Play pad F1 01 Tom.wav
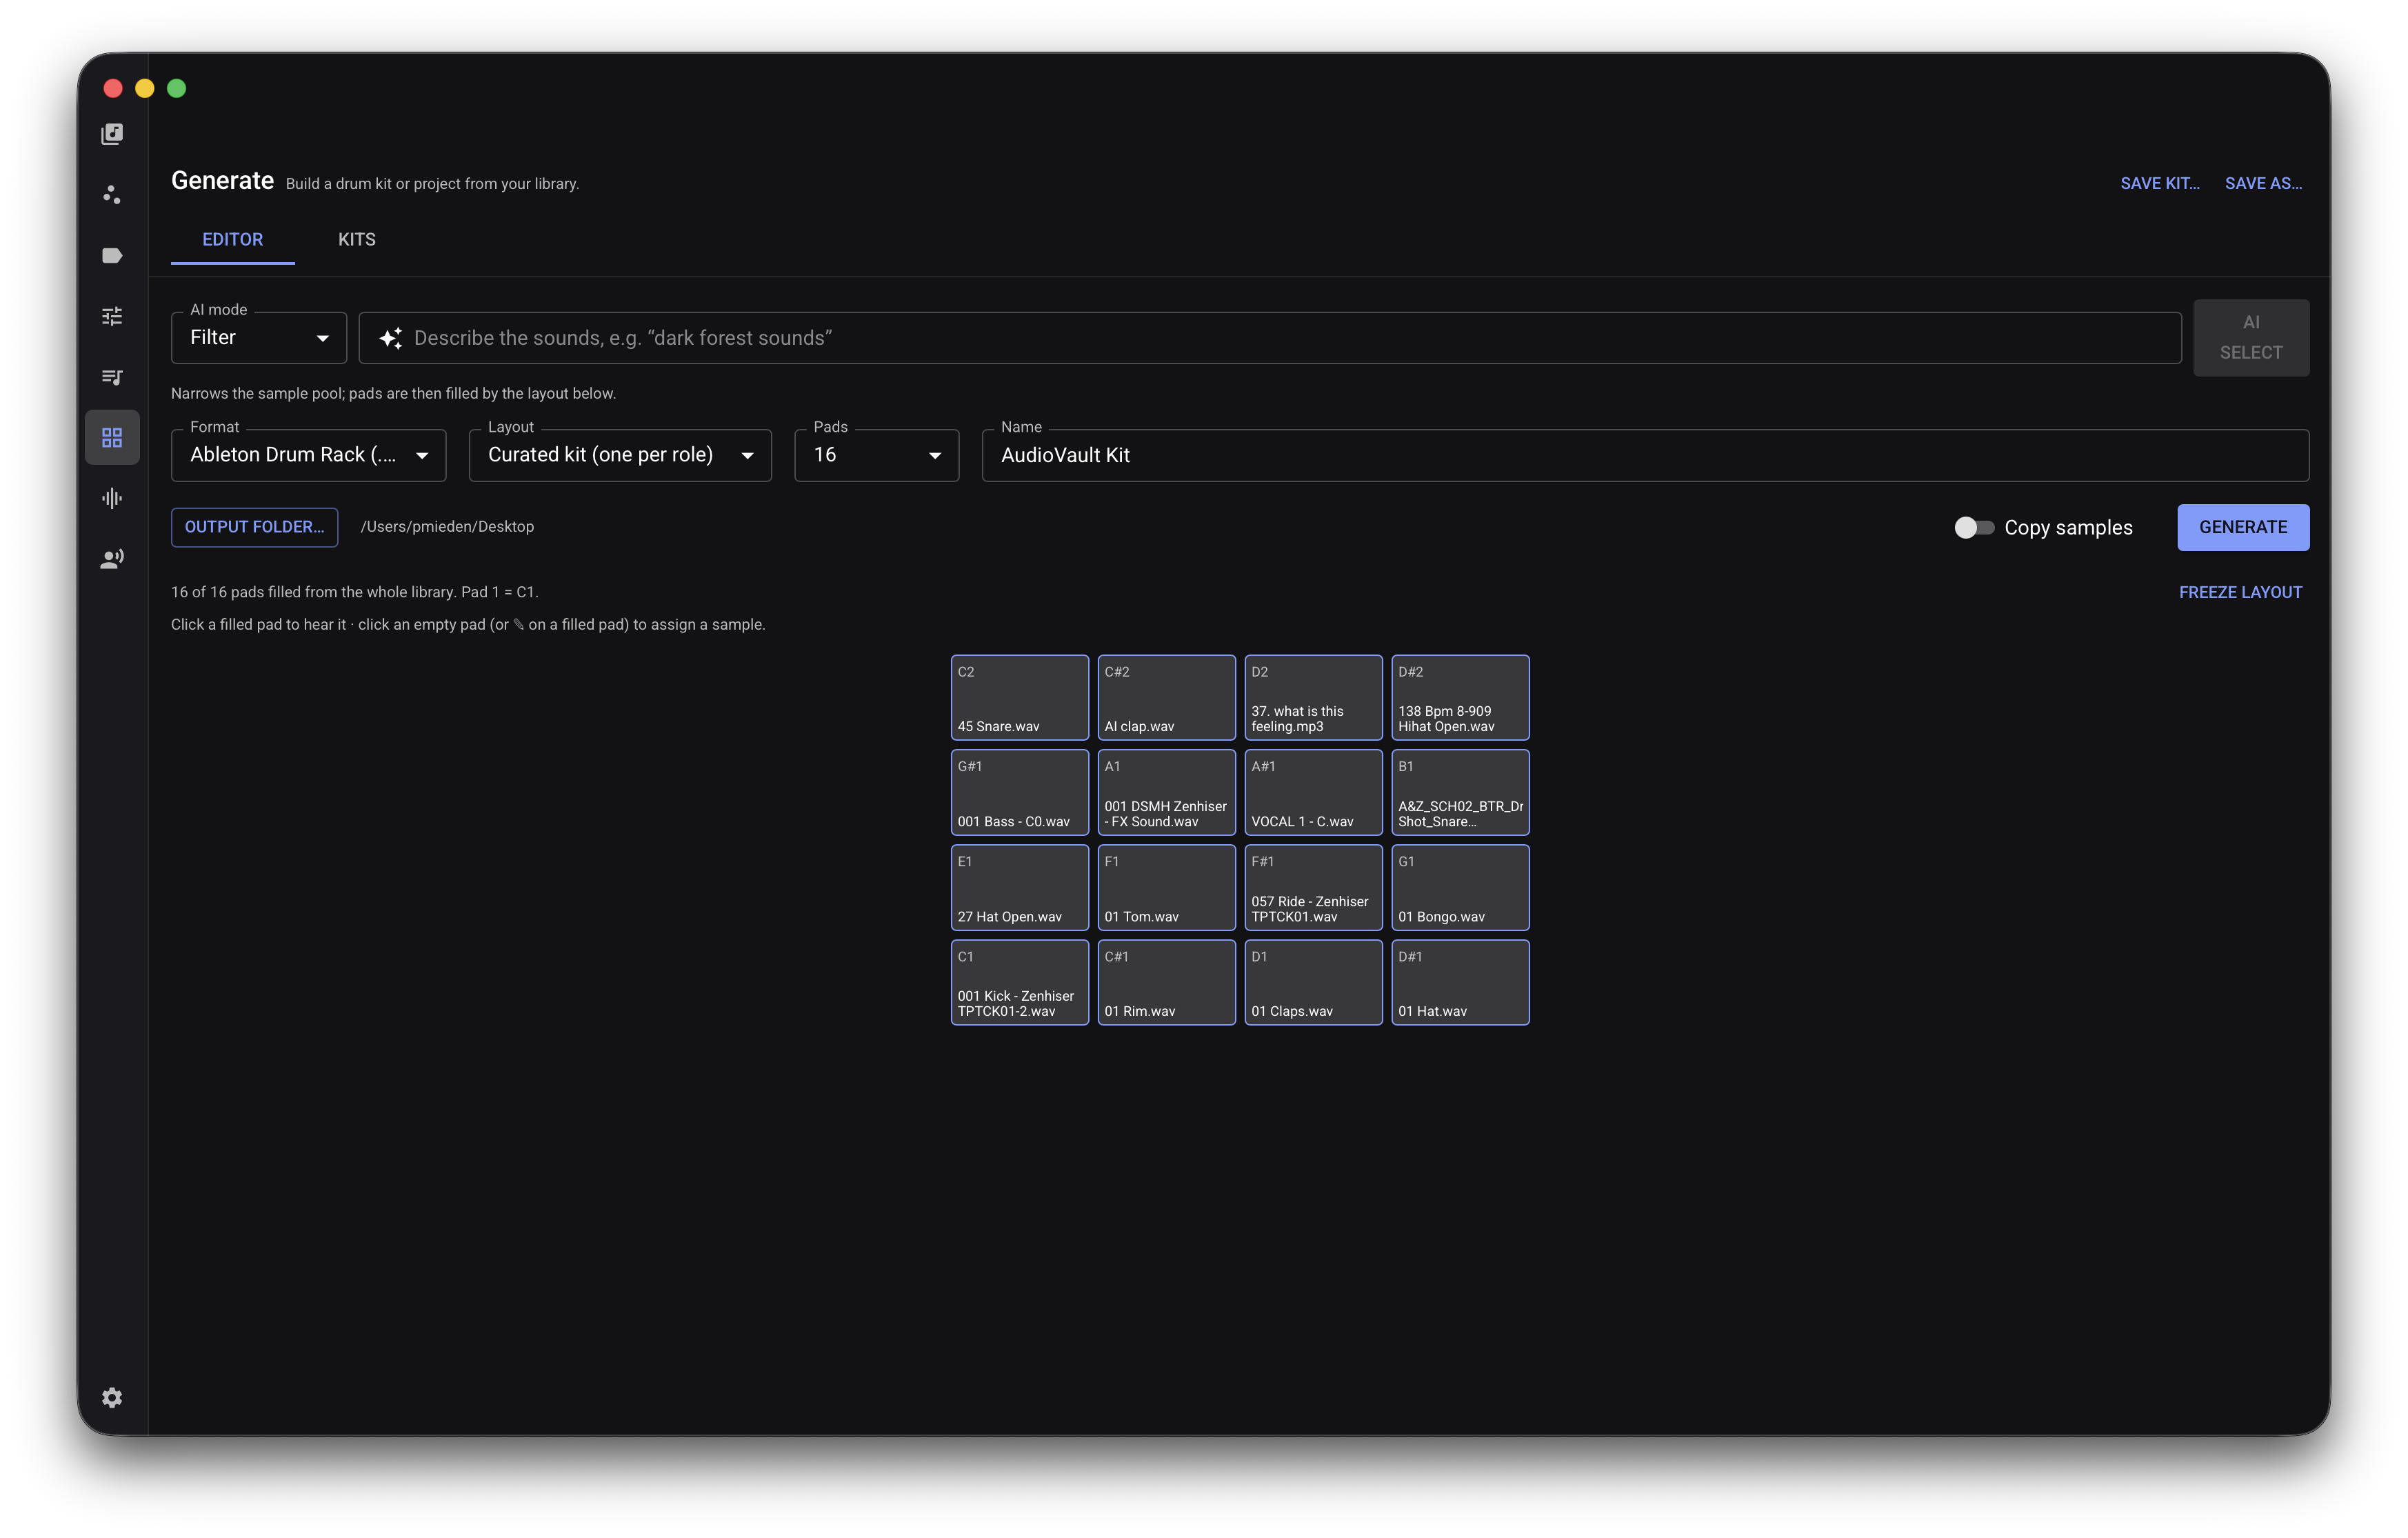The height and width of the screenshot is (1538, 2408). tap(1166, 888)
